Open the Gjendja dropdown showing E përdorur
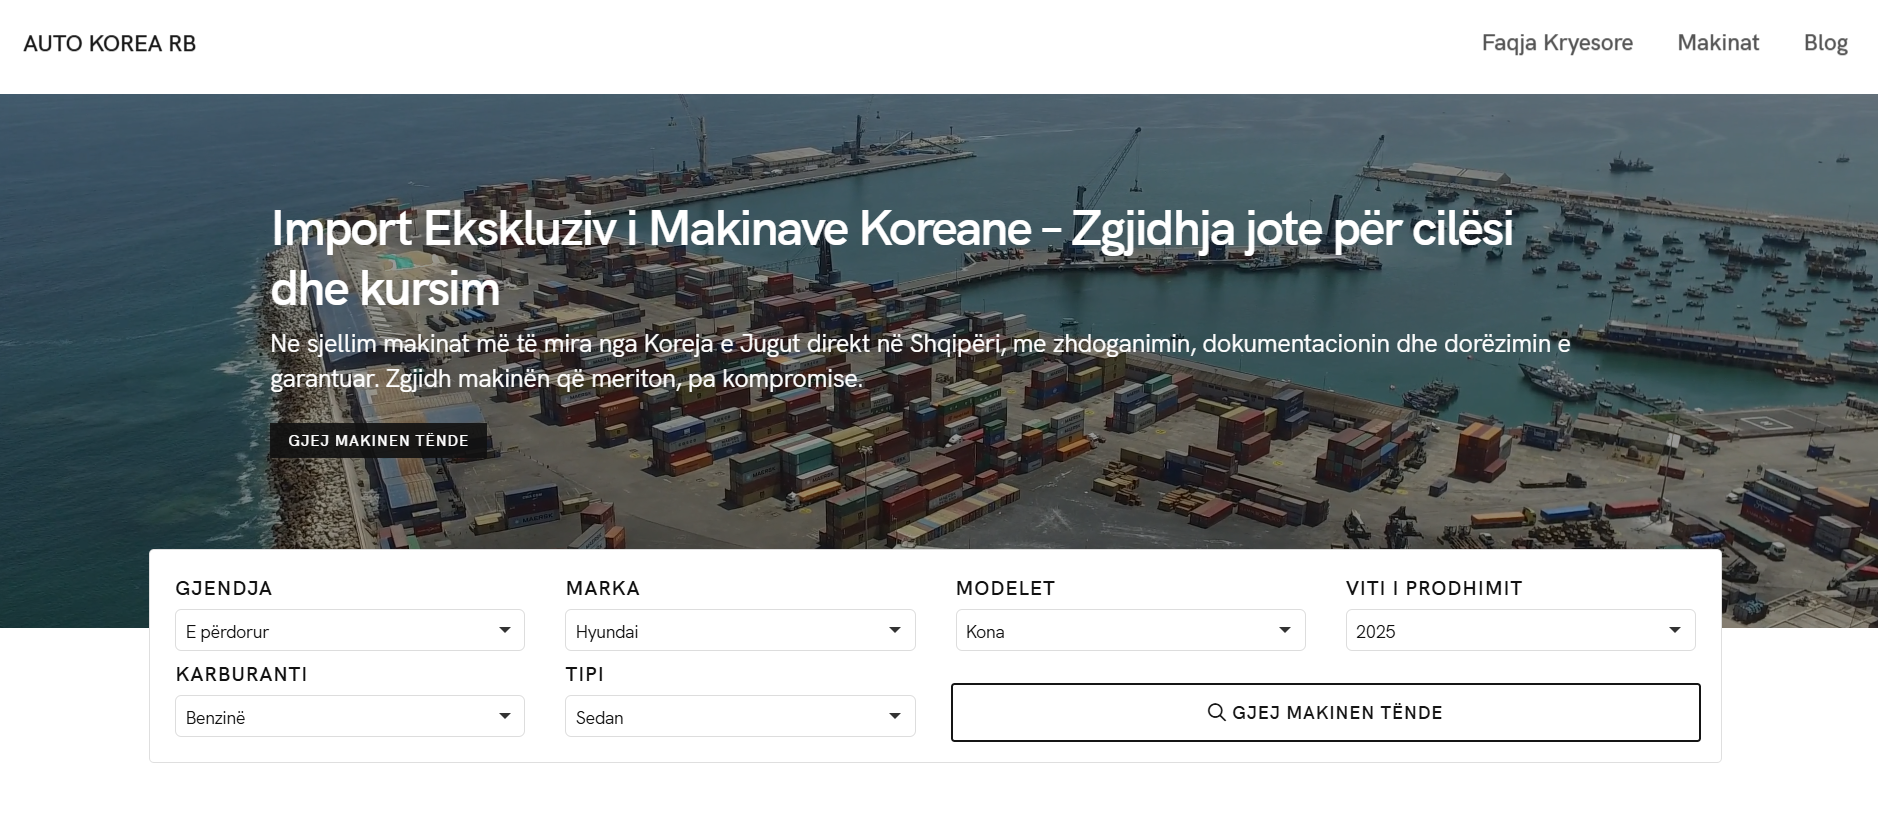This screenshot has height=817, width=1878. coord(350,630)
